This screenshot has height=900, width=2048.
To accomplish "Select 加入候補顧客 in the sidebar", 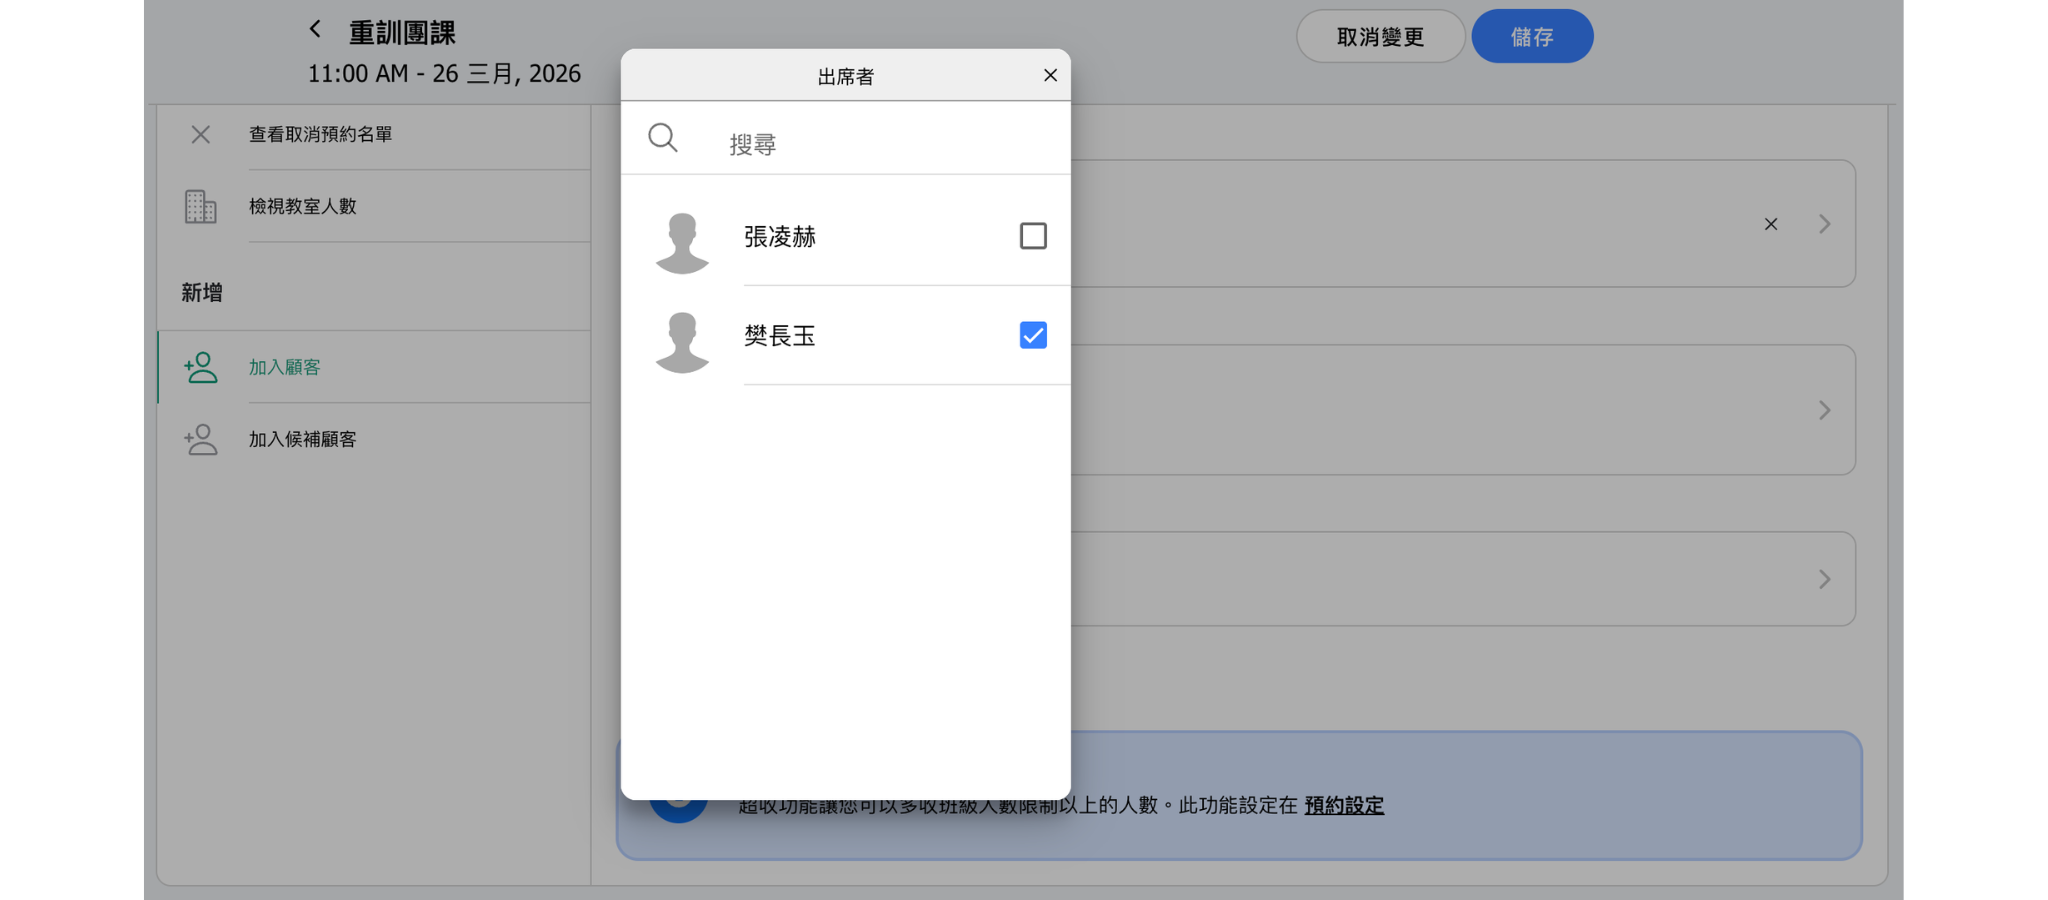I will (302, 439).
